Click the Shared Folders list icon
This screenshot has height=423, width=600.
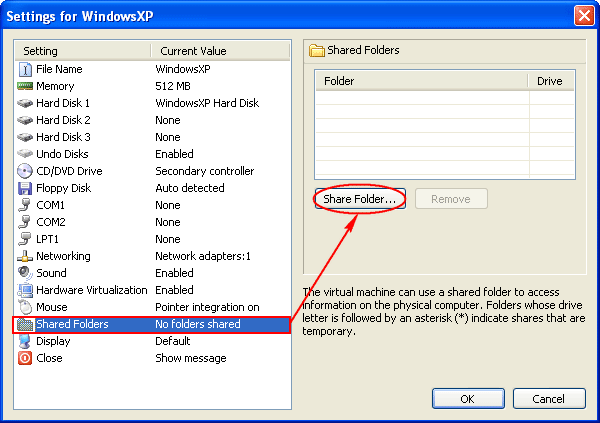click(25, 325)
